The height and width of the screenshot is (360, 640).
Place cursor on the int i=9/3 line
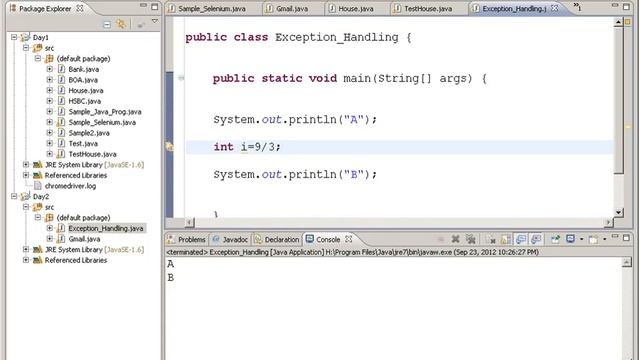click(x=399, y=147)
